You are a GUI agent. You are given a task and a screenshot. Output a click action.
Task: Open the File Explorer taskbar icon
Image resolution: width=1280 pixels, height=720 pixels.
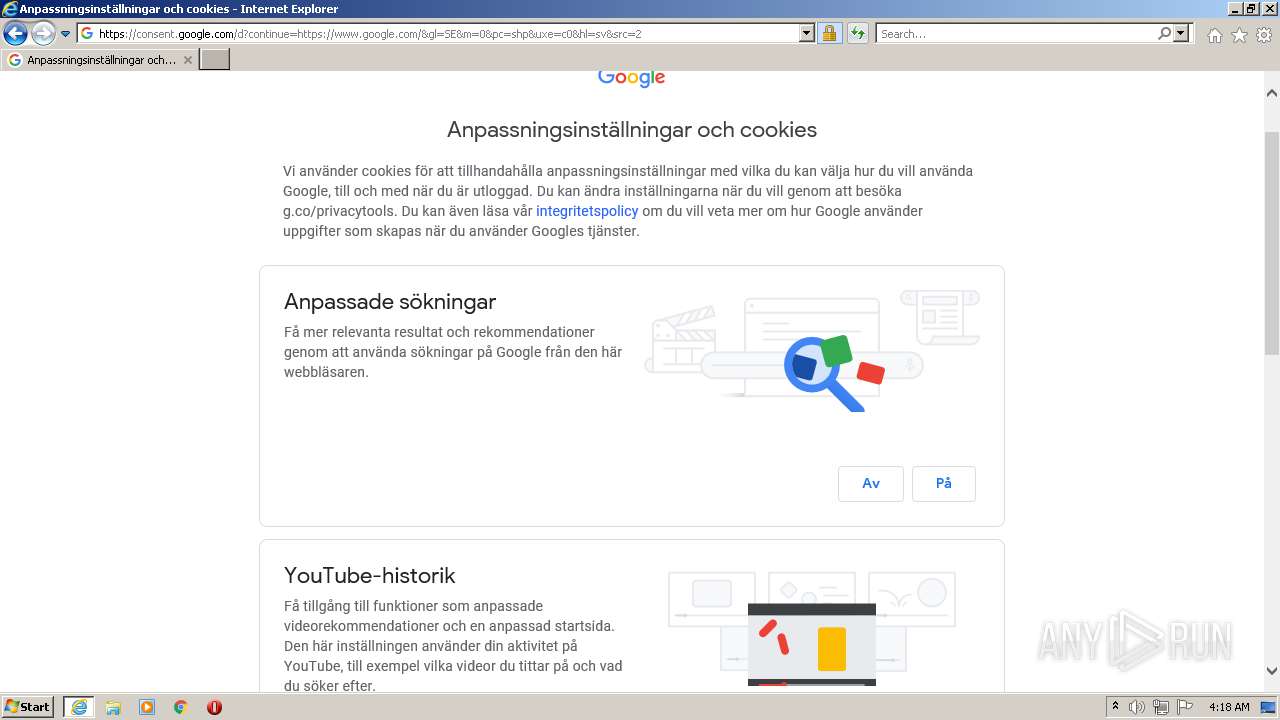113,707
